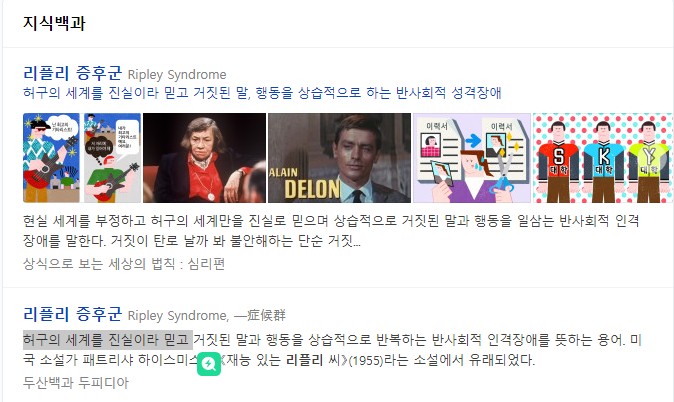
Task: Click source 두산백과 두피디아
Action: (x=76, y=382)
